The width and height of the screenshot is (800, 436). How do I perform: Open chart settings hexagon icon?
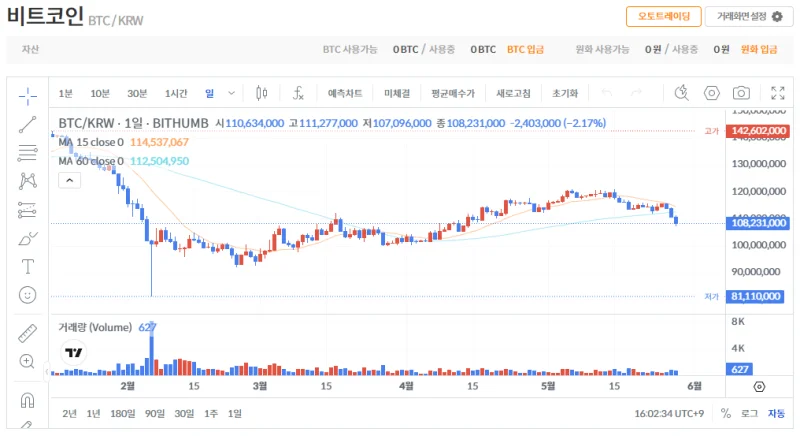coord(712,93)
